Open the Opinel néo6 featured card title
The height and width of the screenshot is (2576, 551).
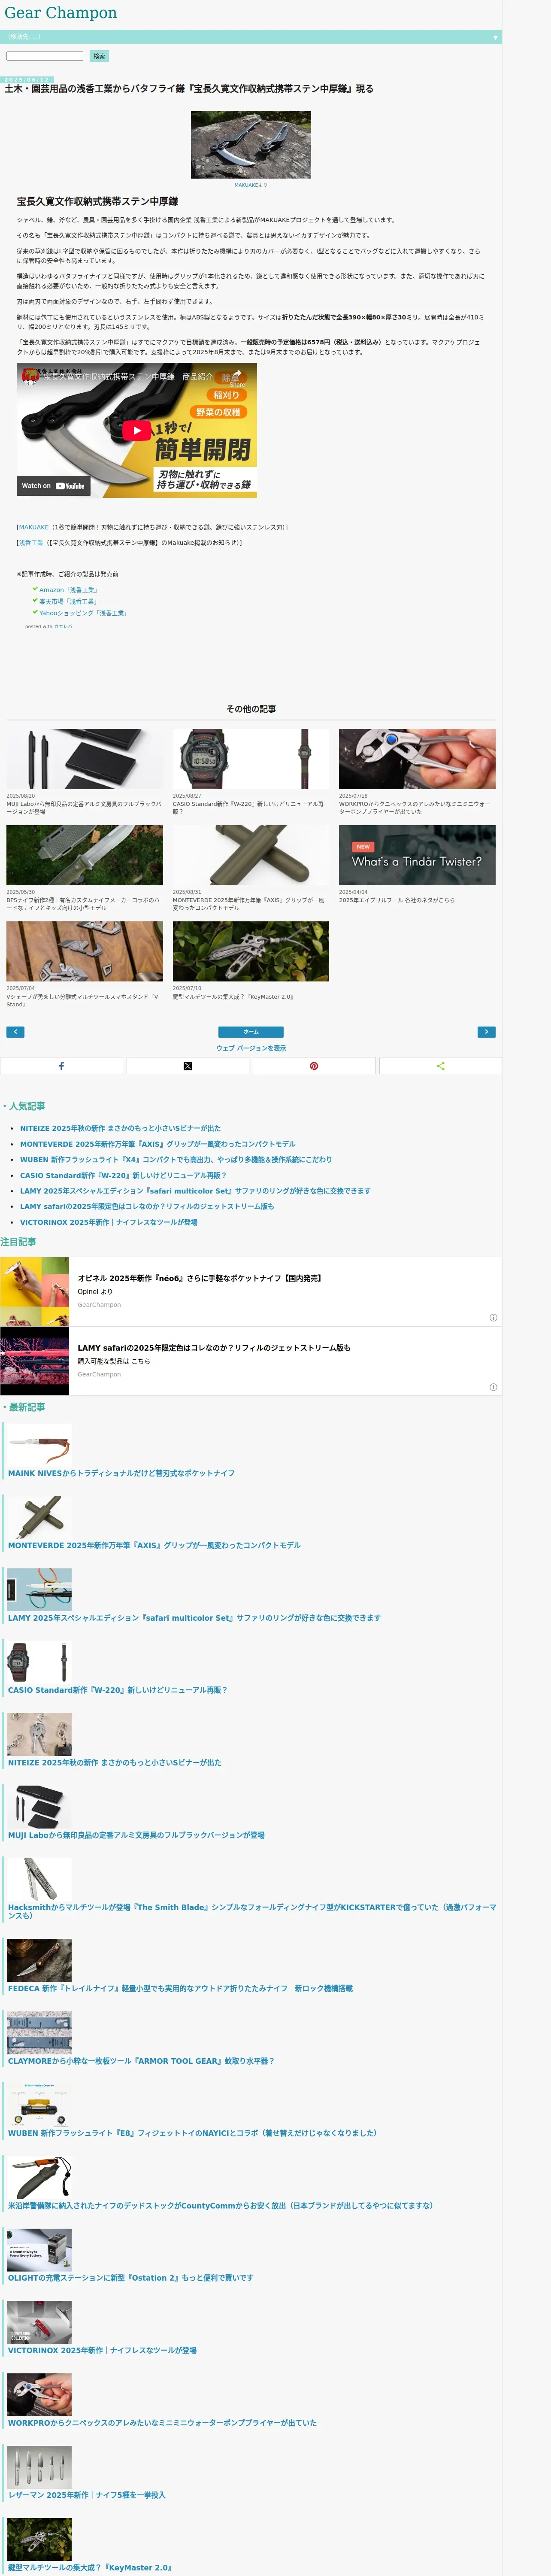click(200, 1278)
